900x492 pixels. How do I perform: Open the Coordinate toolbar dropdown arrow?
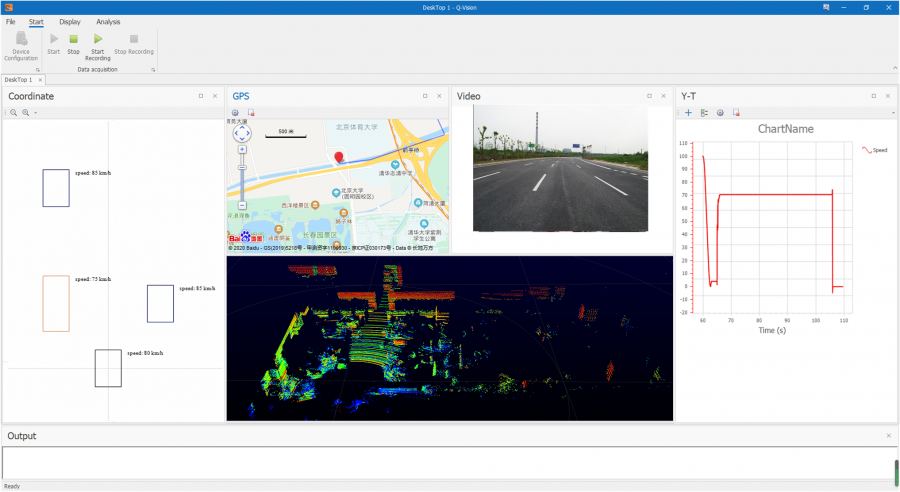pos(36,113)
